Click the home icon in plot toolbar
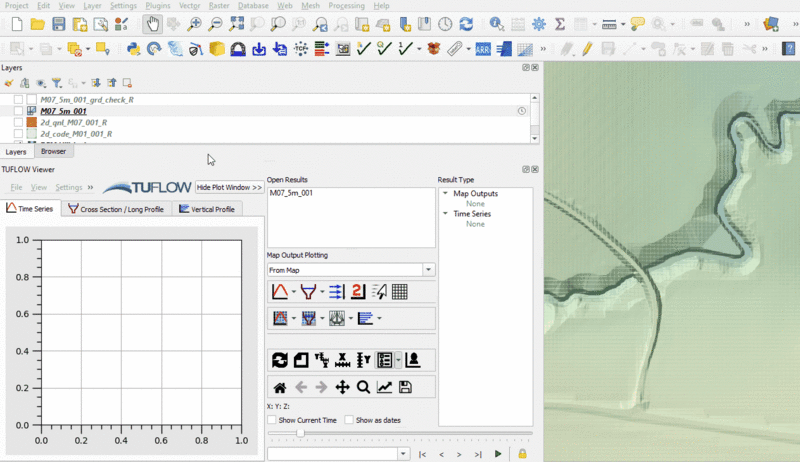The height and width of the screenshot is (462, 800). [x=280, y=388]
